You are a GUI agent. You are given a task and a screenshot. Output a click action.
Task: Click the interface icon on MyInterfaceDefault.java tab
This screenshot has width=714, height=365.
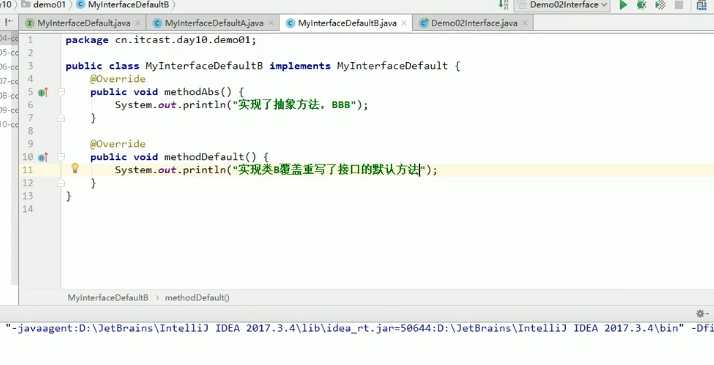point(30,23)
